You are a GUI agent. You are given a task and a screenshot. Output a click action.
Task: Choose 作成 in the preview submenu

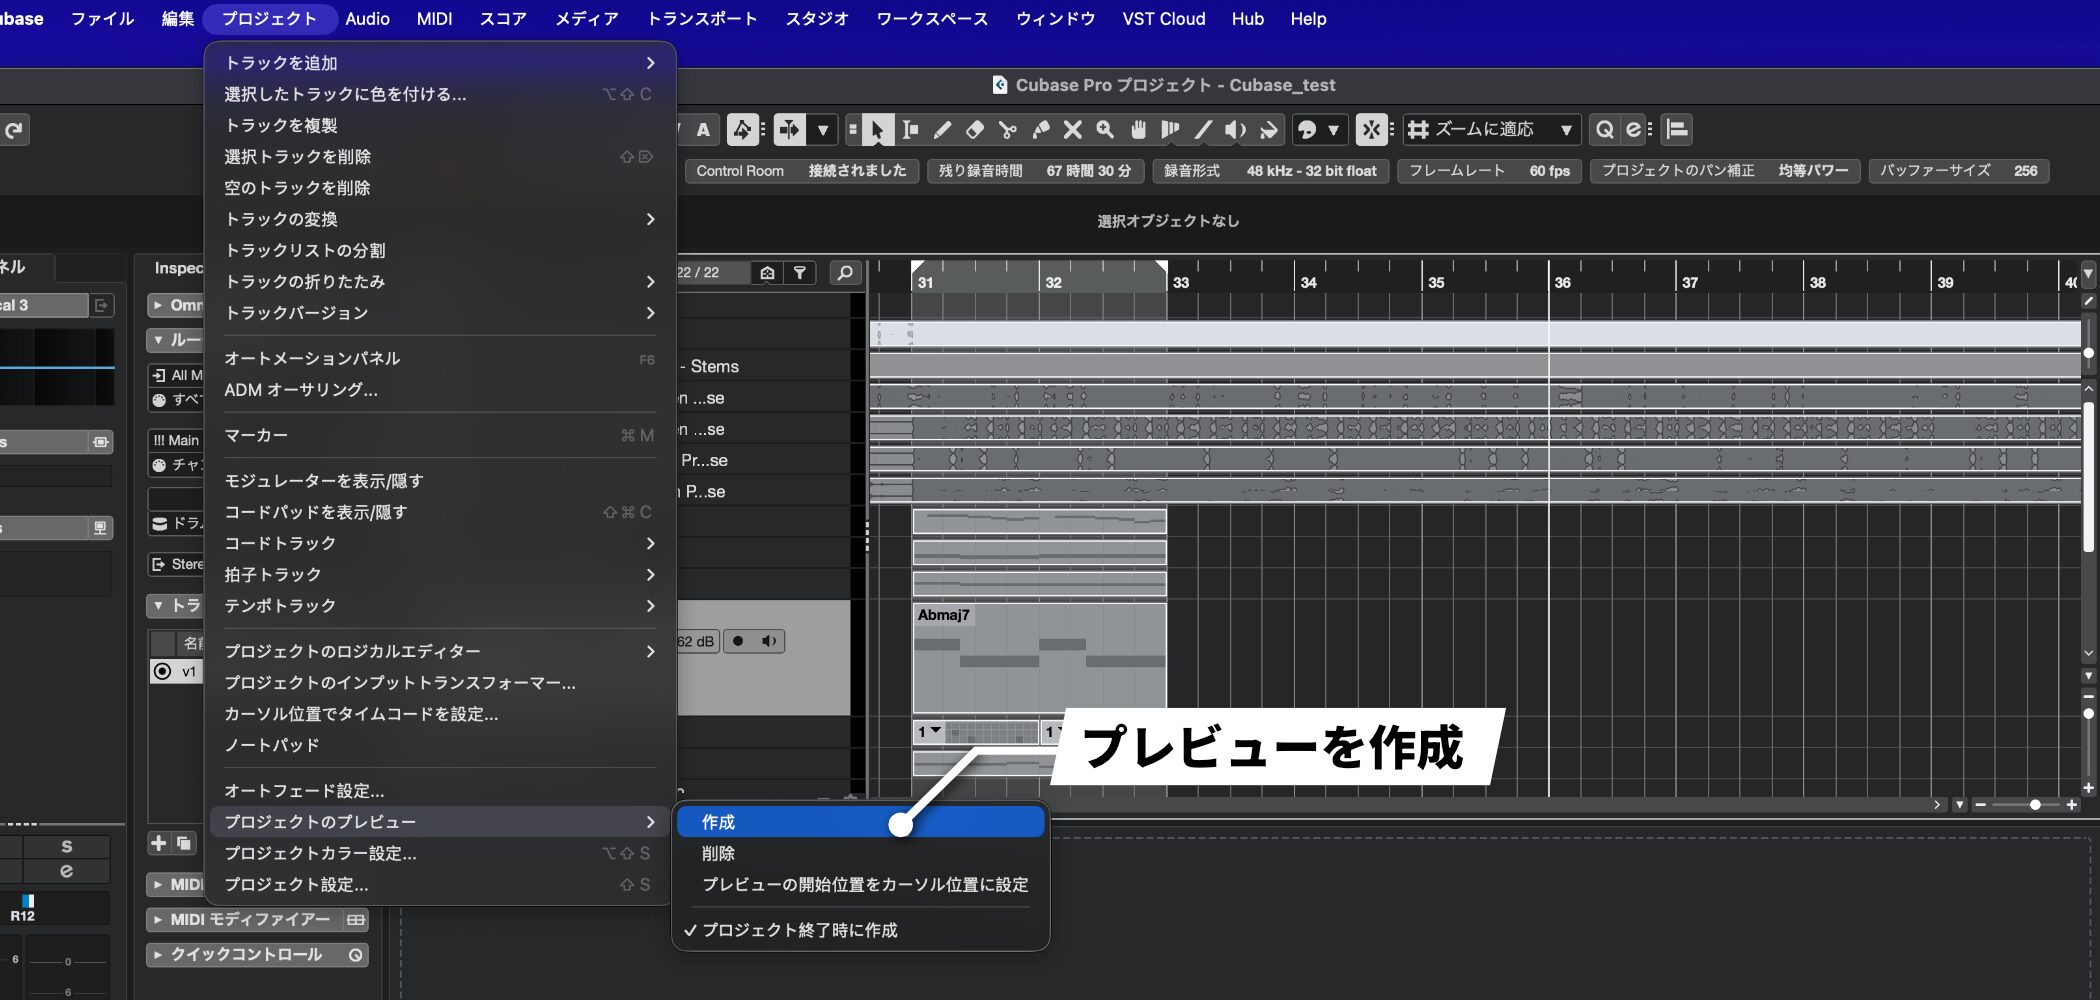(719, 822)
